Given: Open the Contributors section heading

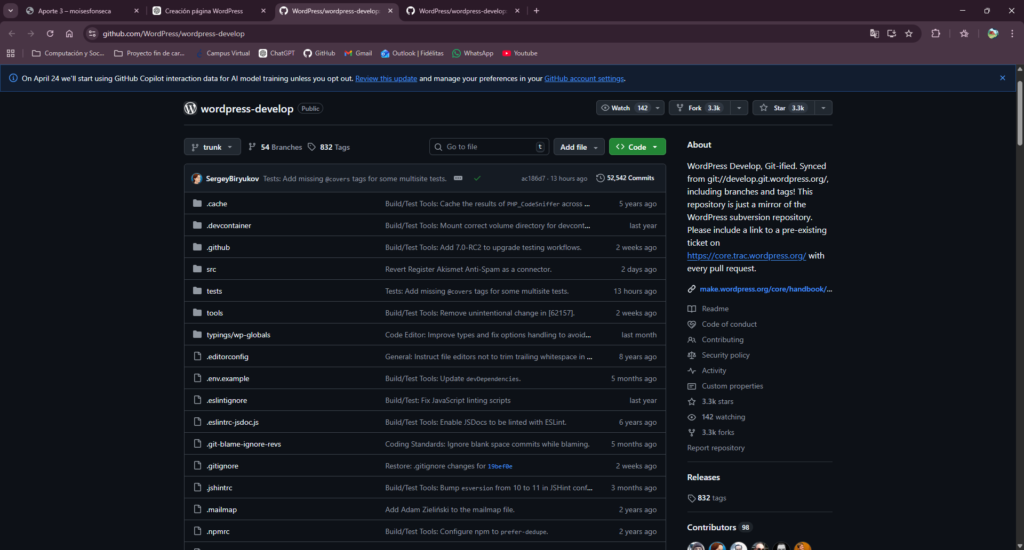Looking at the screenshot, I should click(711, 527).
